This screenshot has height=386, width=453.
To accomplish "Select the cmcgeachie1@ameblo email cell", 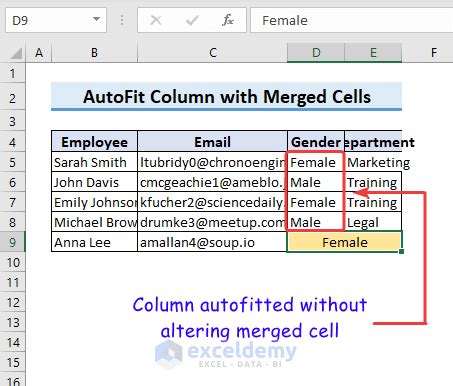I will click(x=212, y=182).
